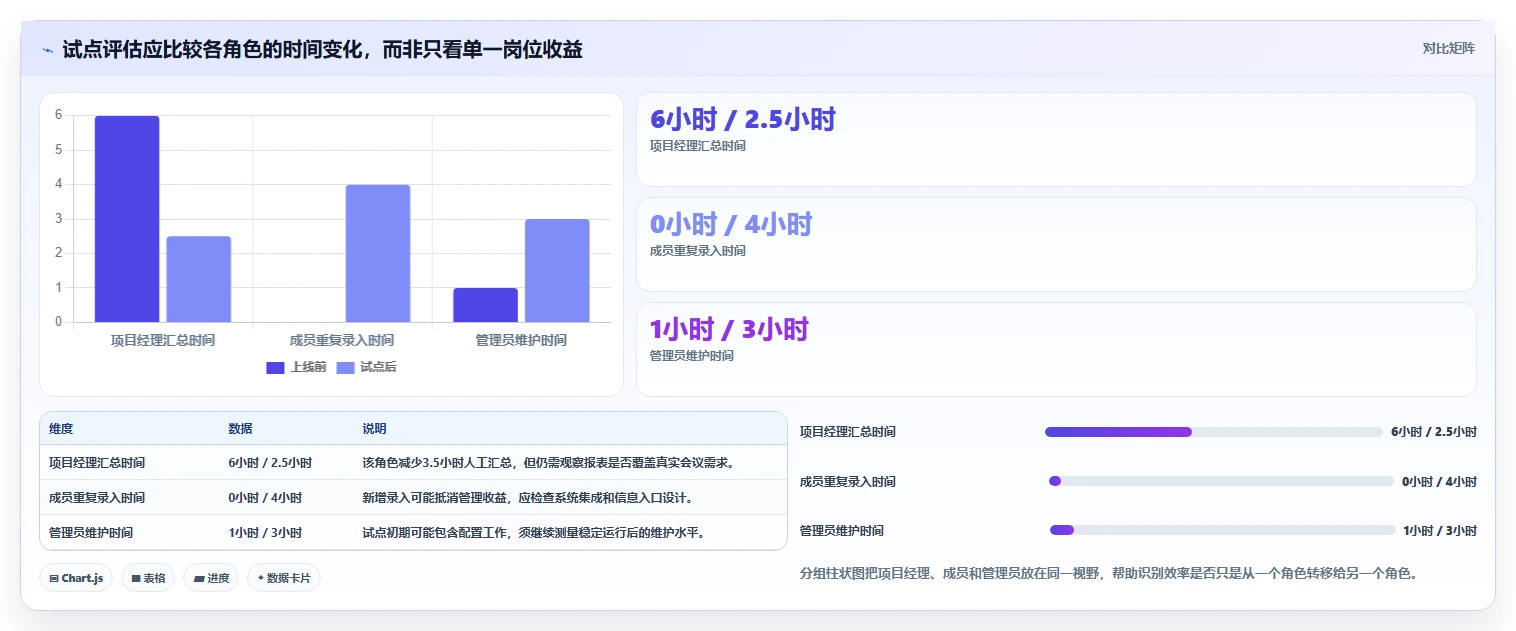Click progress value 0小时 / 4小时
Screen dimensions: 1516x631
tap(1439, 481)
